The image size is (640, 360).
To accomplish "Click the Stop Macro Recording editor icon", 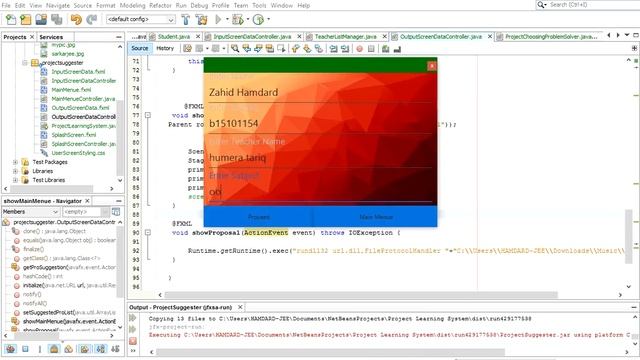I will [x=371, y=49].
